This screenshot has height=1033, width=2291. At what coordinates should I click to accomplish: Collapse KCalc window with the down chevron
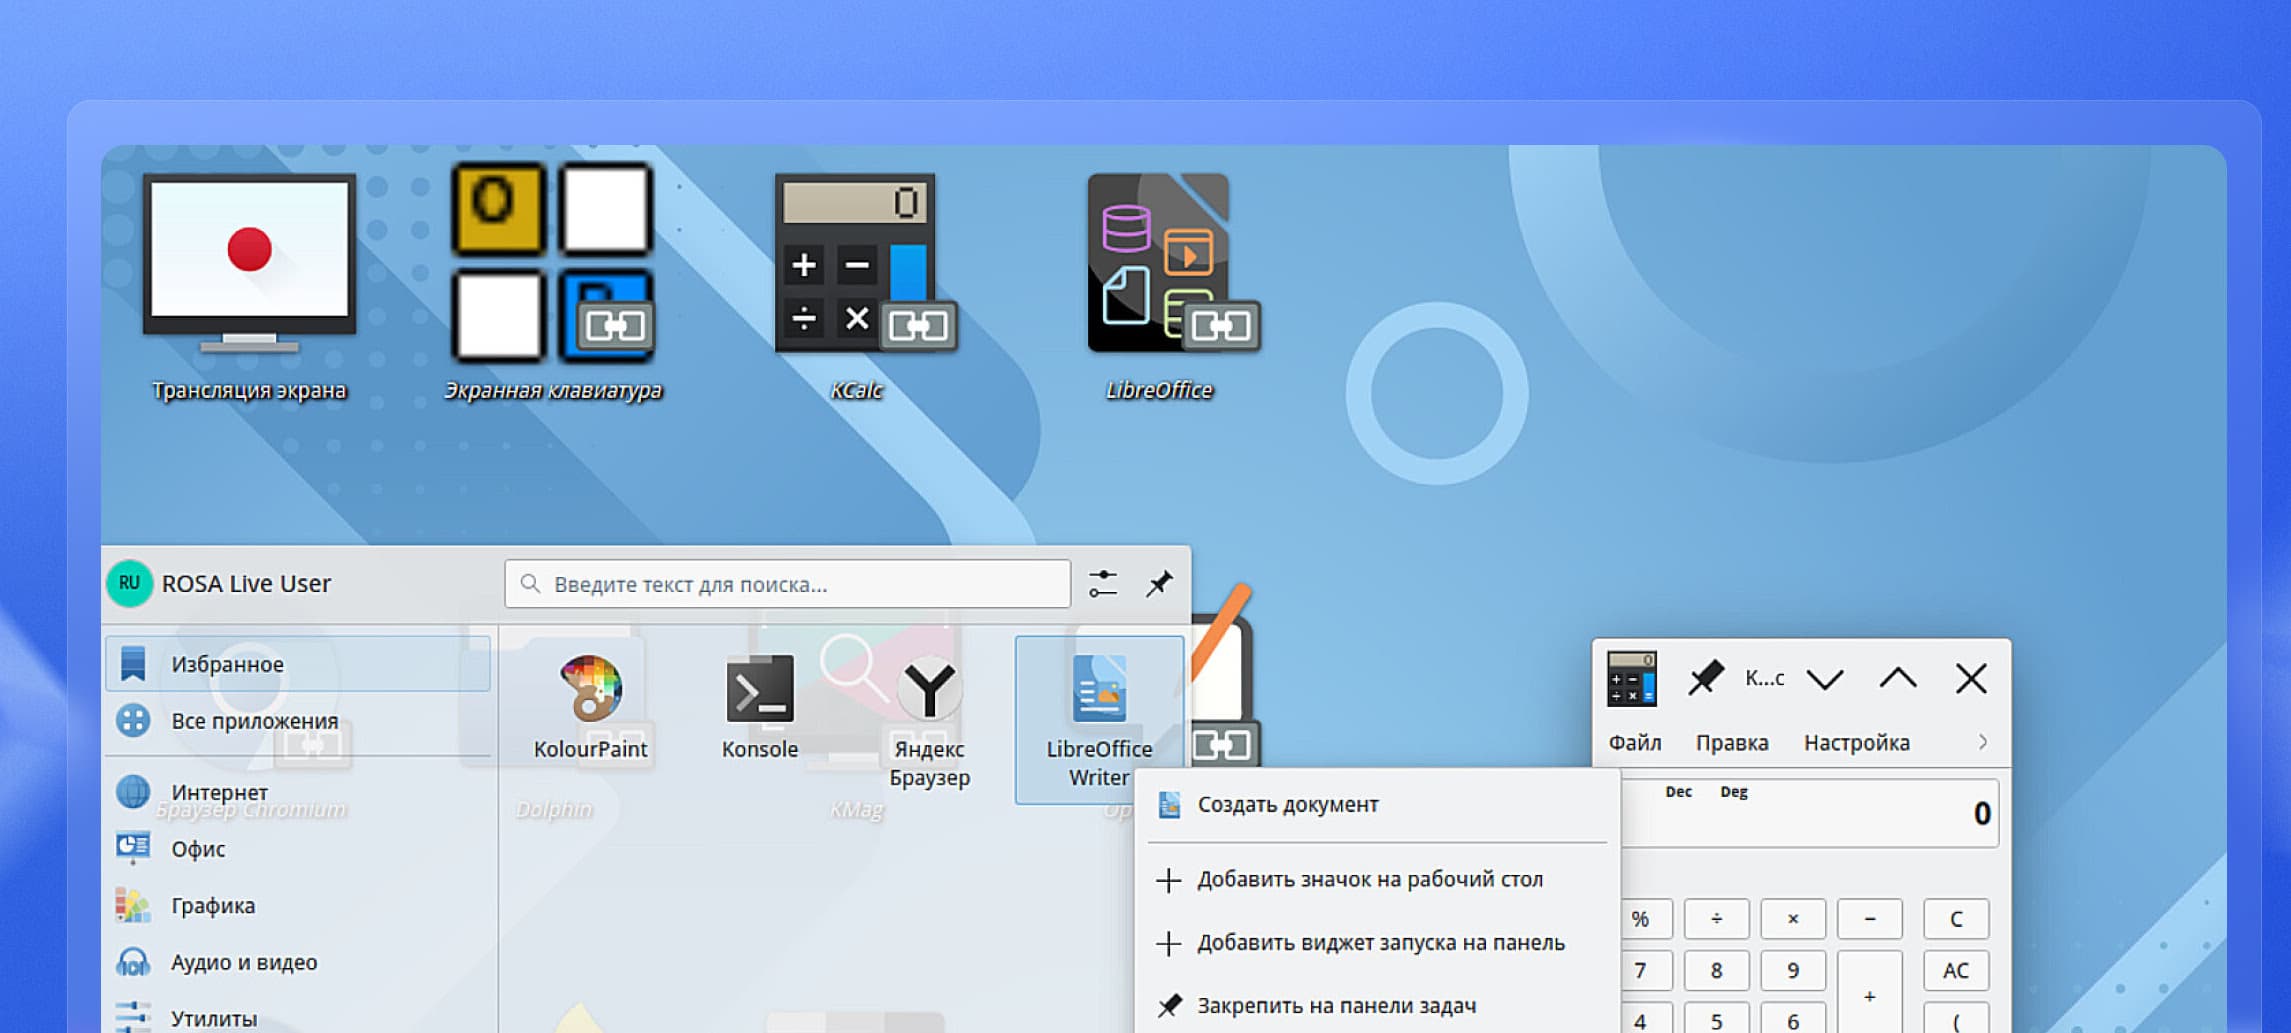click(1825, 679)
